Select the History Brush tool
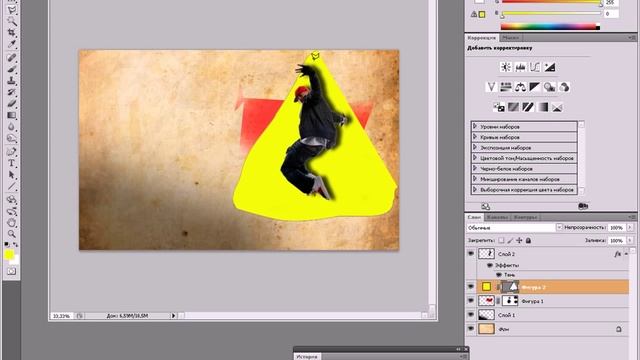The height and width of the screenshot is (360, 640). click(12, 92)
